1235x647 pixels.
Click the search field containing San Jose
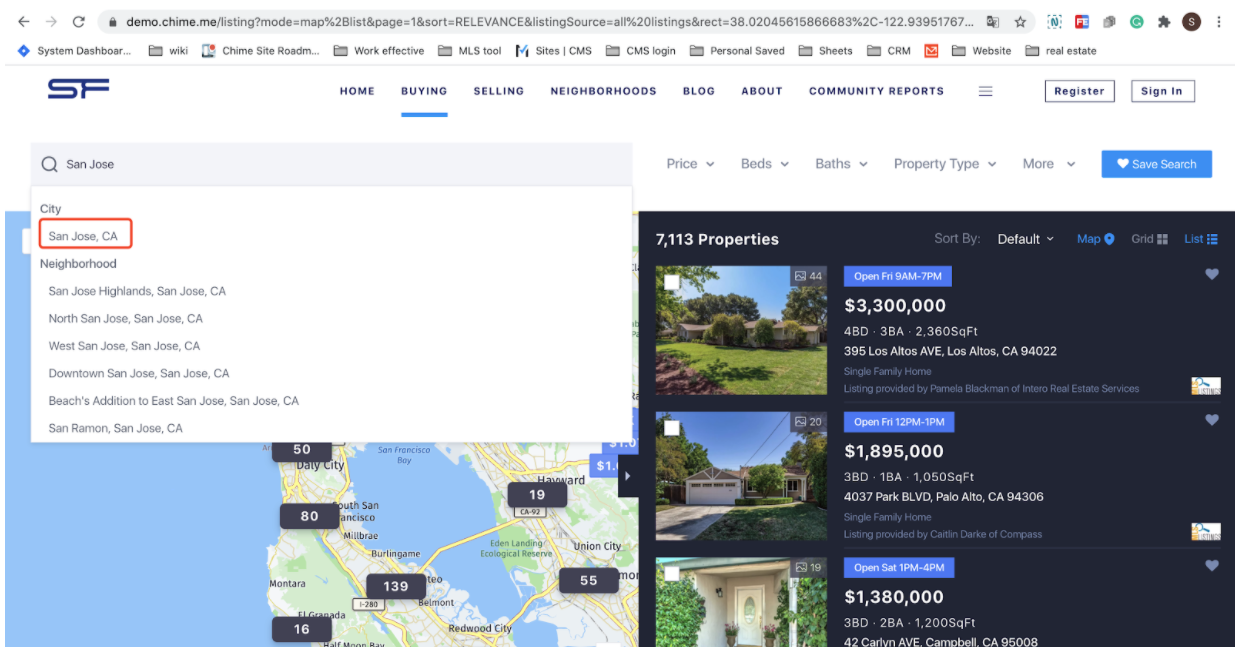332,164
